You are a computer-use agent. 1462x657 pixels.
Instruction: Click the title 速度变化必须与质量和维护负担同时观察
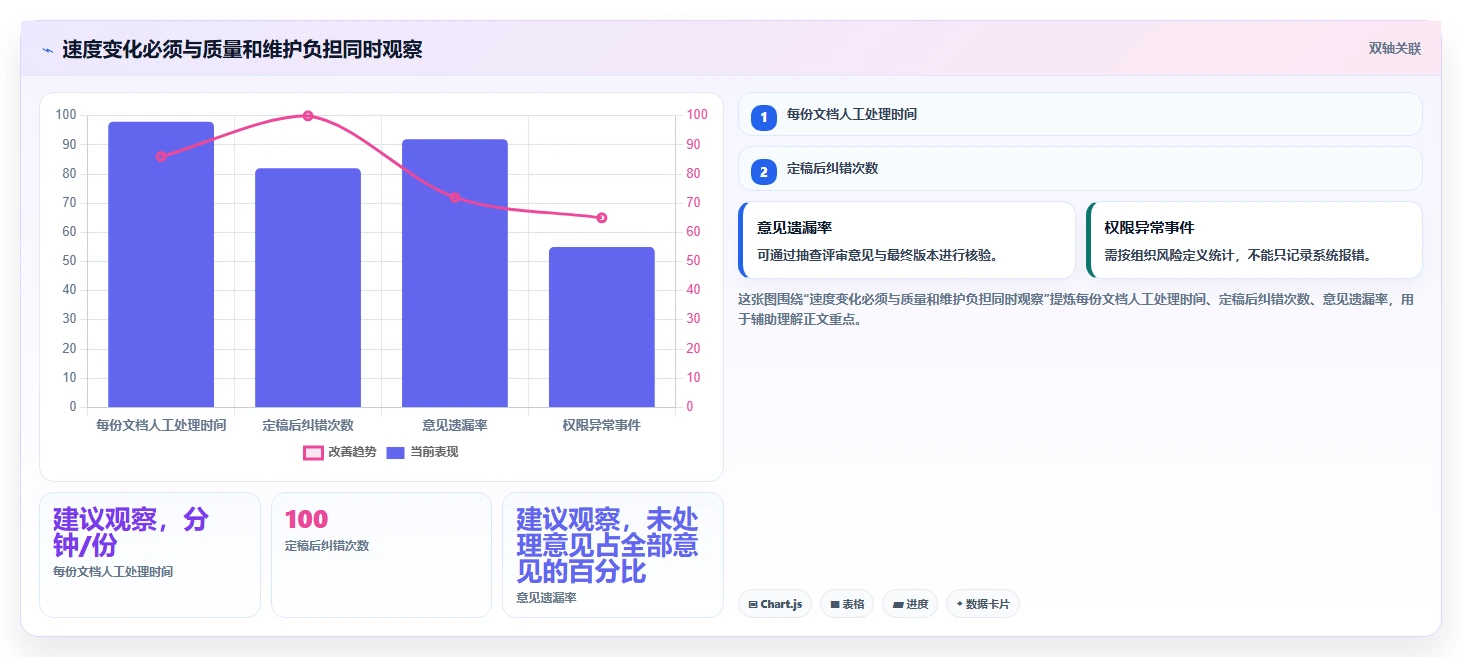click(x=242, y=49)
